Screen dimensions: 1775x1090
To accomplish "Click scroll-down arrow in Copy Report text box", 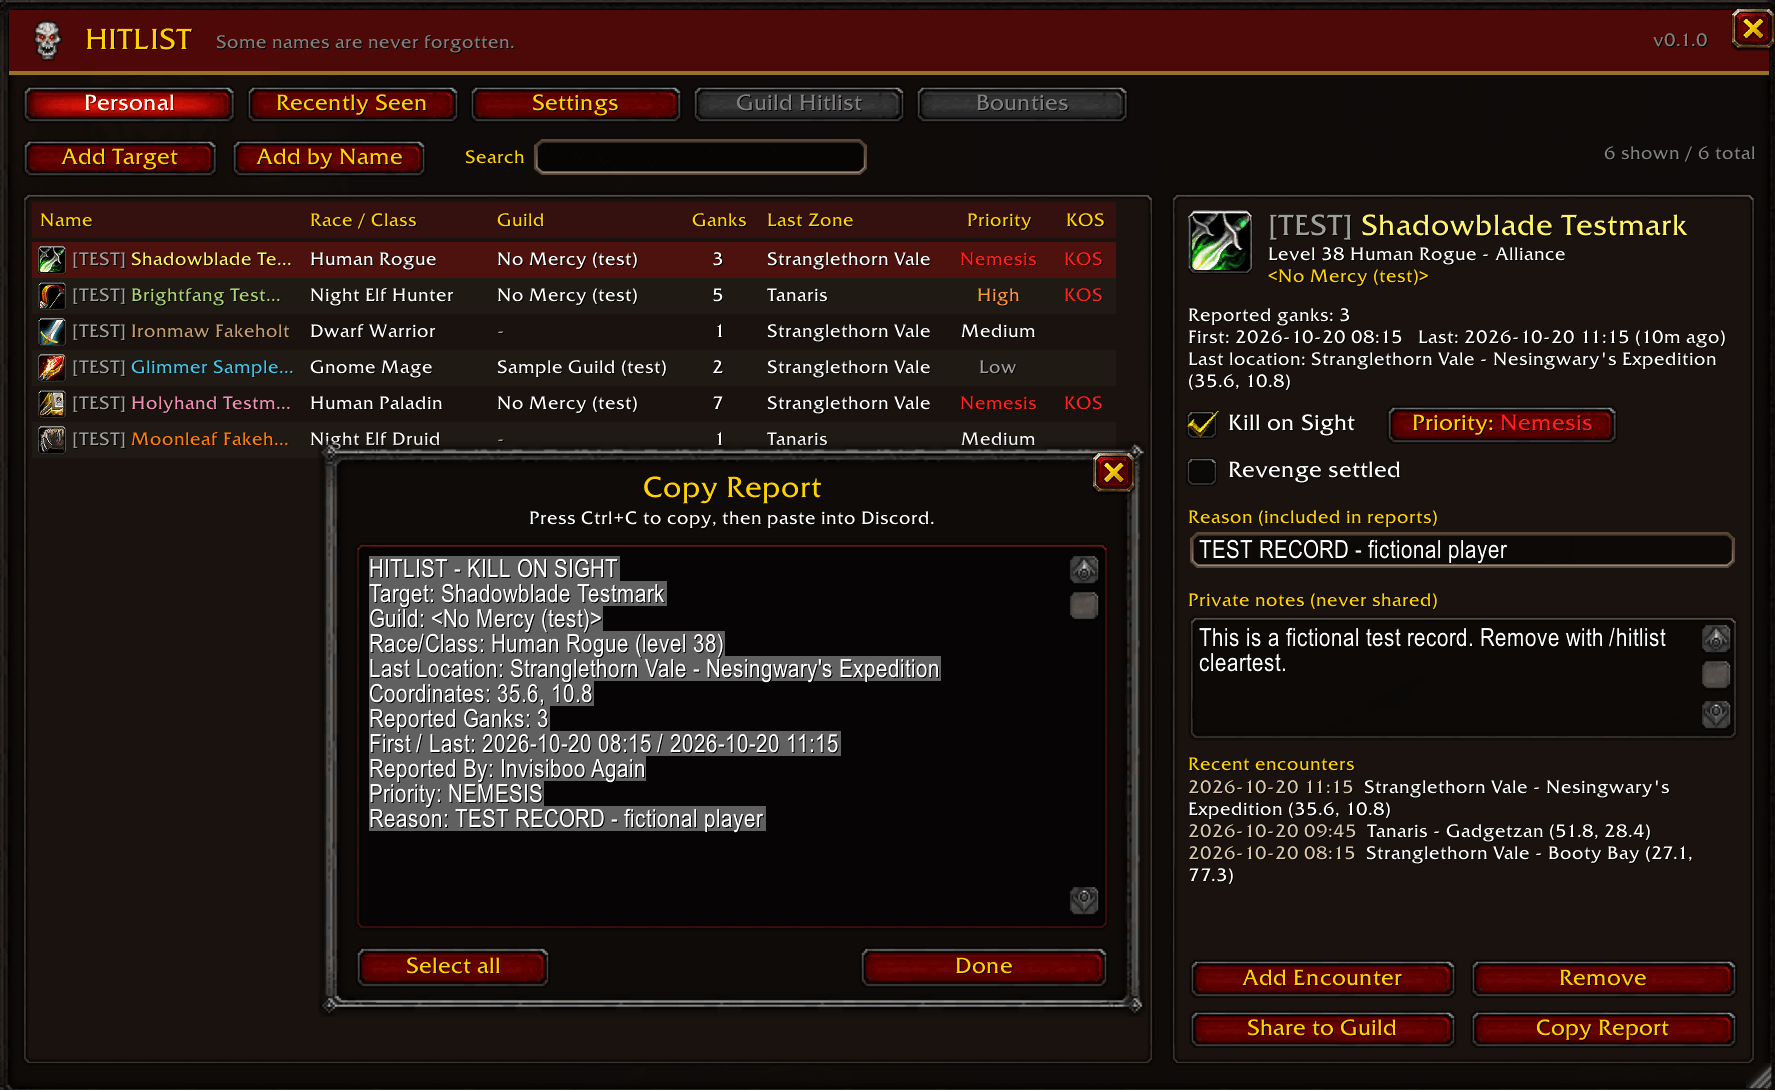I will click(1084, 900).
